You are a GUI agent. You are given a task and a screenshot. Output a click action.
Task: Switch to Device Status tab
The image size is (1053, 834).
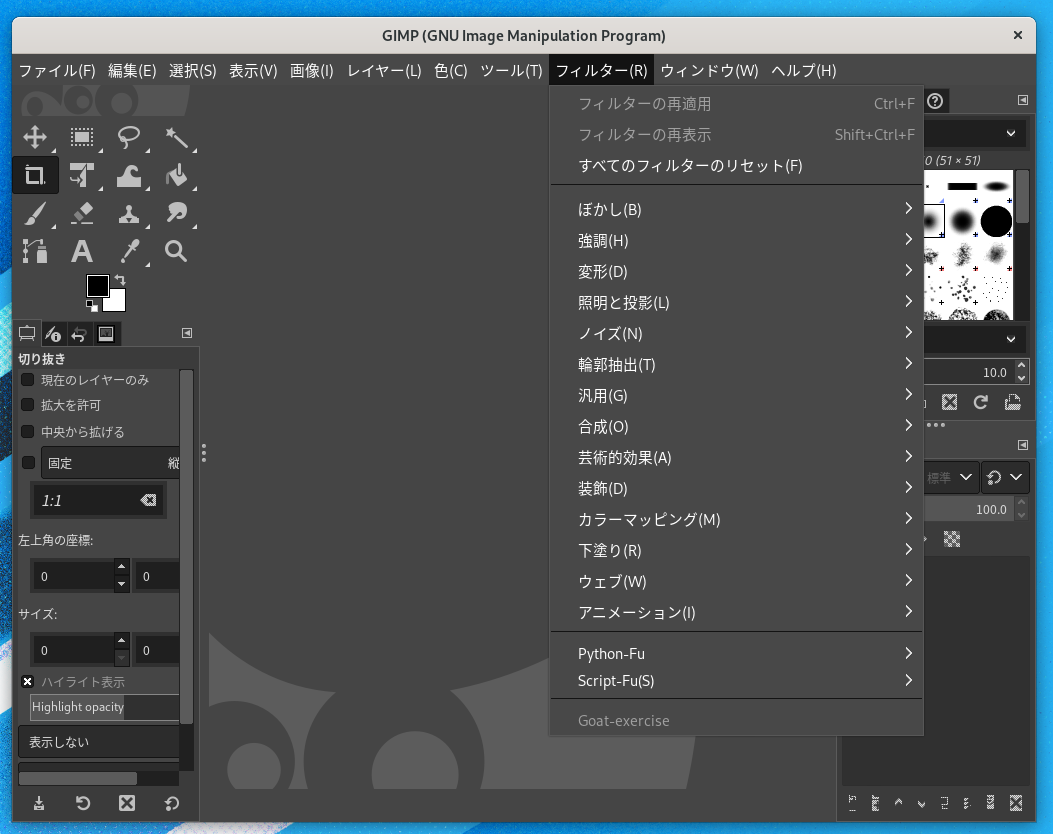[x=53, y=334]
